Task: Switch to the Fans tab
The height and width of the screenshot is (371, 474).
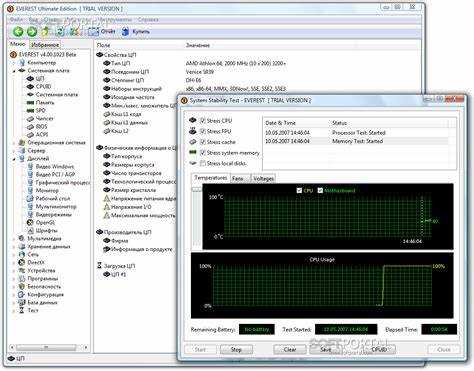Action: [239, 179]
